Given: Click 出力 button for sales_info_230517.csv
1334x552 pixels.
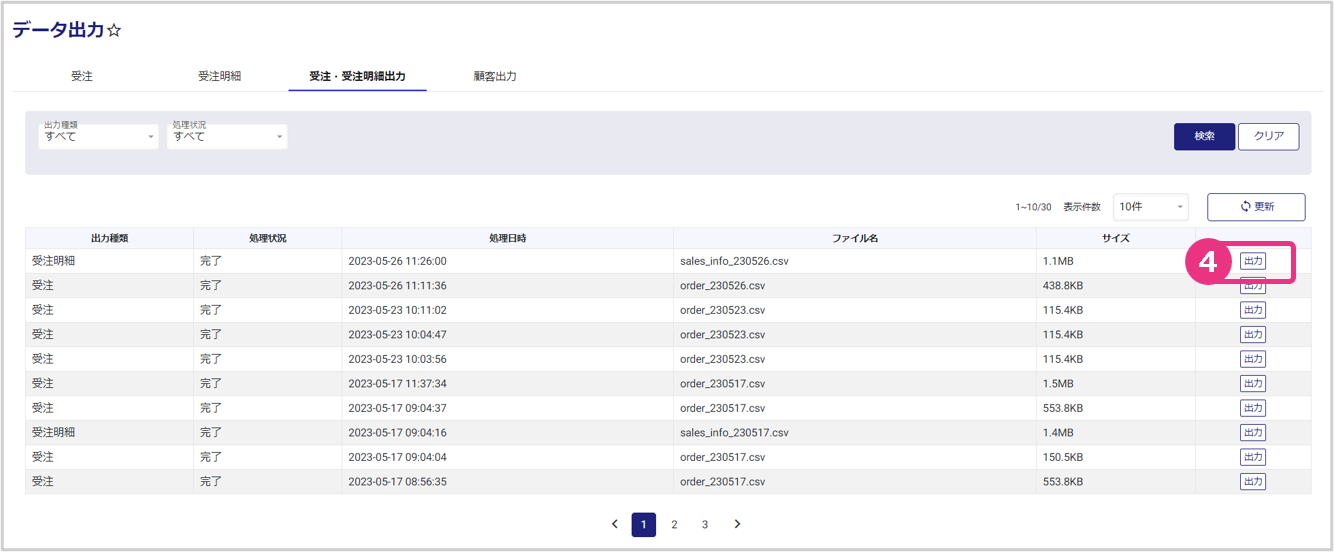Looking at the screenshot, I should click(x=1253, y=433).
